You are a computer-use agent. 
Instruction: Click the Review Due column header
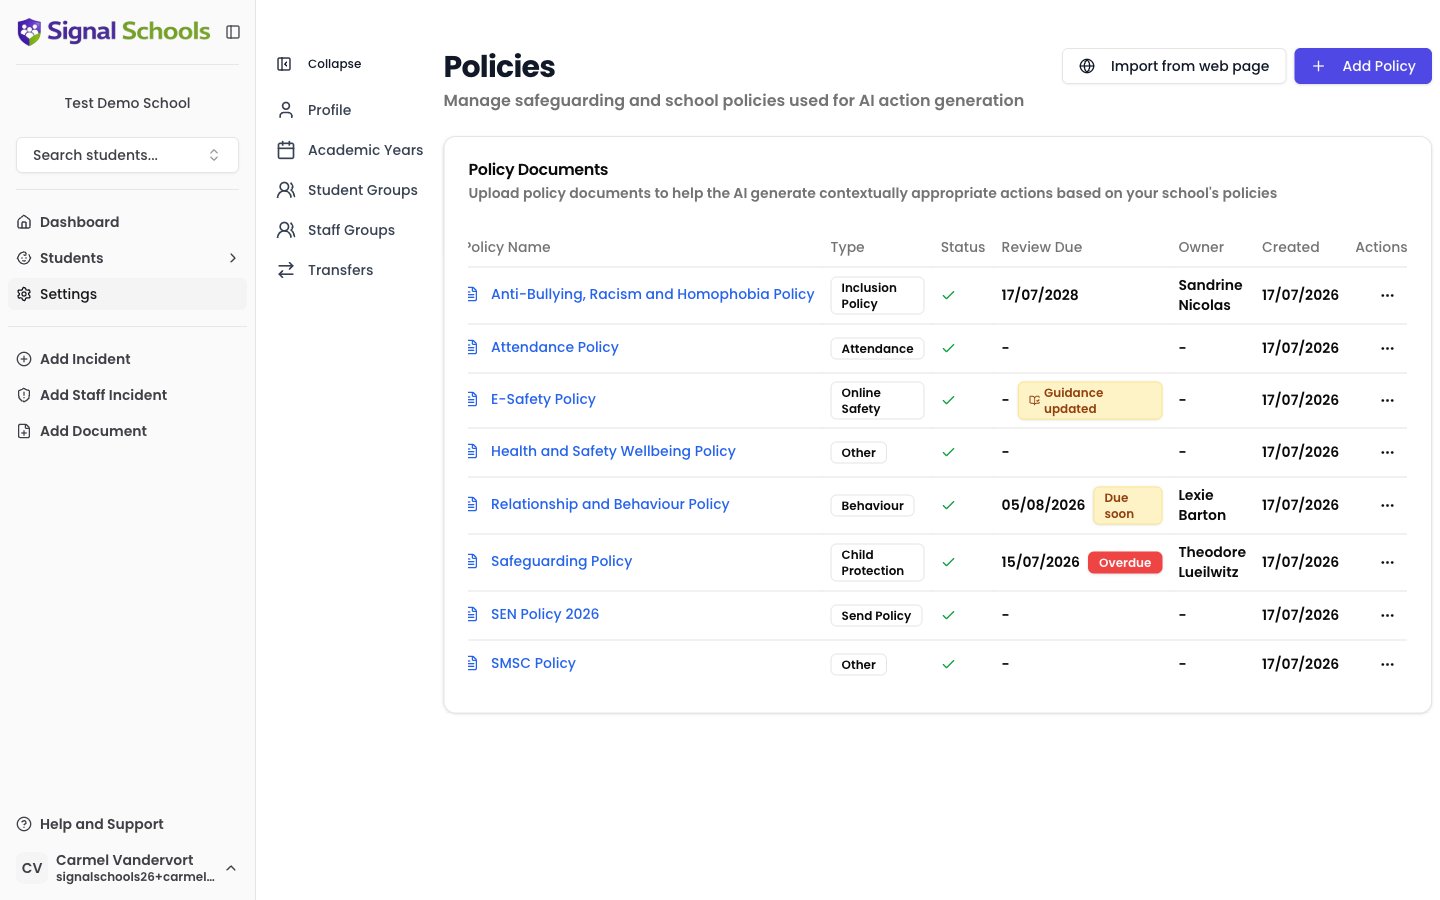(1041, 247)
